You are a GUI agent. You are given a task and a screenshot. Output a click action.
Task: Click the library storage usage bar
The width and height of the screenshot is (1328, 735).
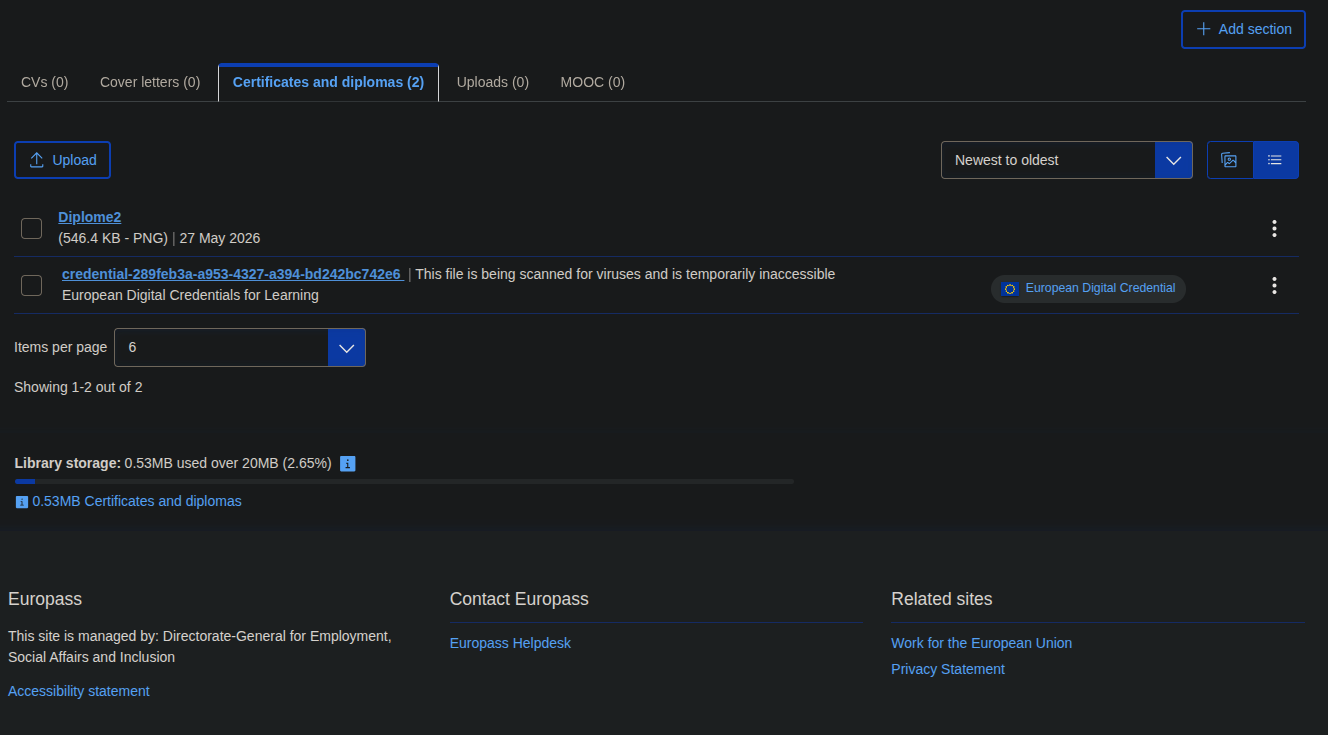coord(404,482)
